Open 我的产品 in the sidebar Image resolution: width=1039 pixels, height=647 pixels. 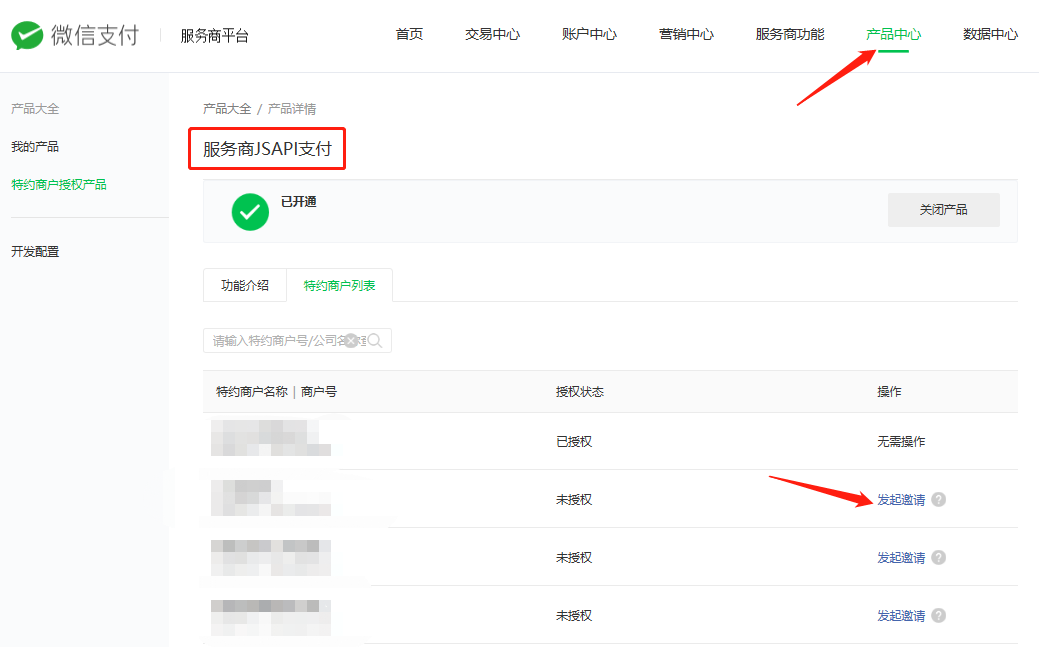click(35, 147)
